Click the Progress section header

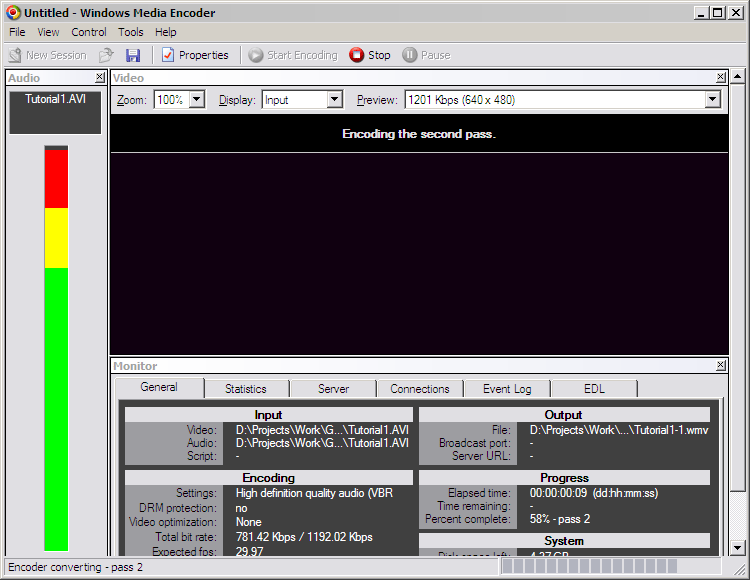coord(564,478)
